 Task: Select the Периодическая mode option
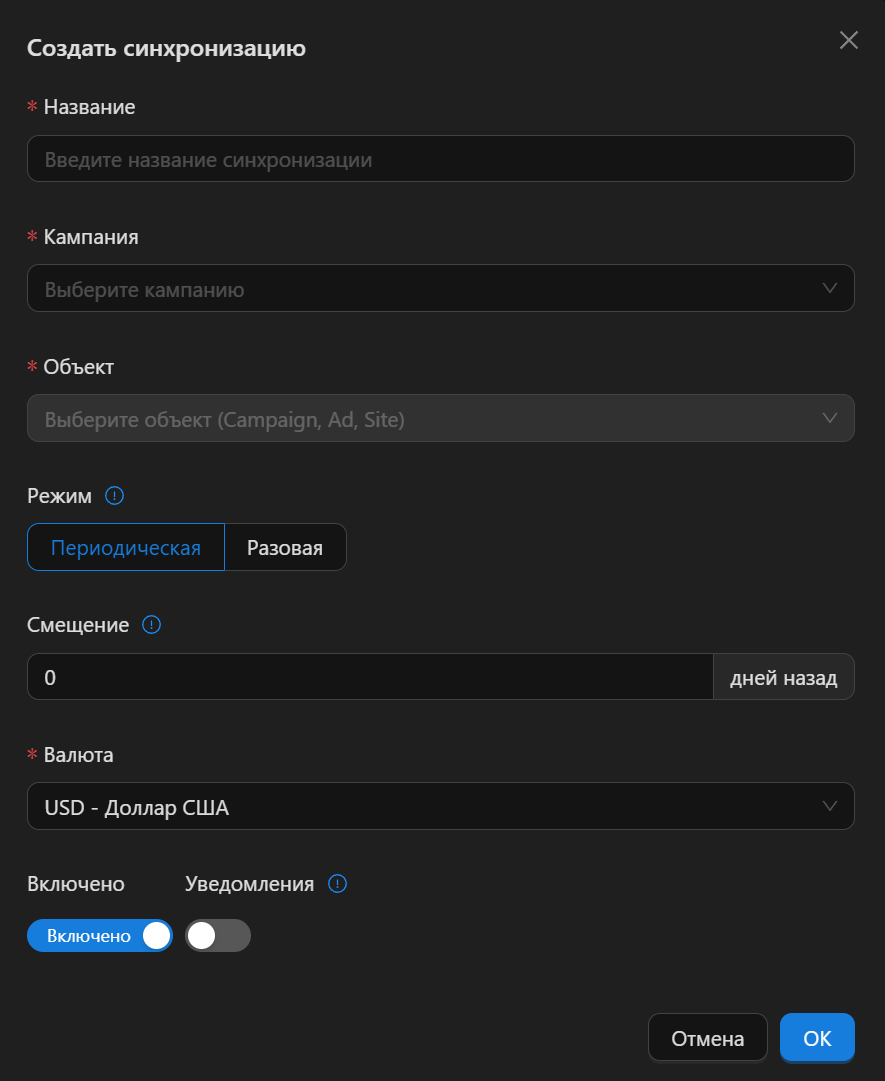126,547
